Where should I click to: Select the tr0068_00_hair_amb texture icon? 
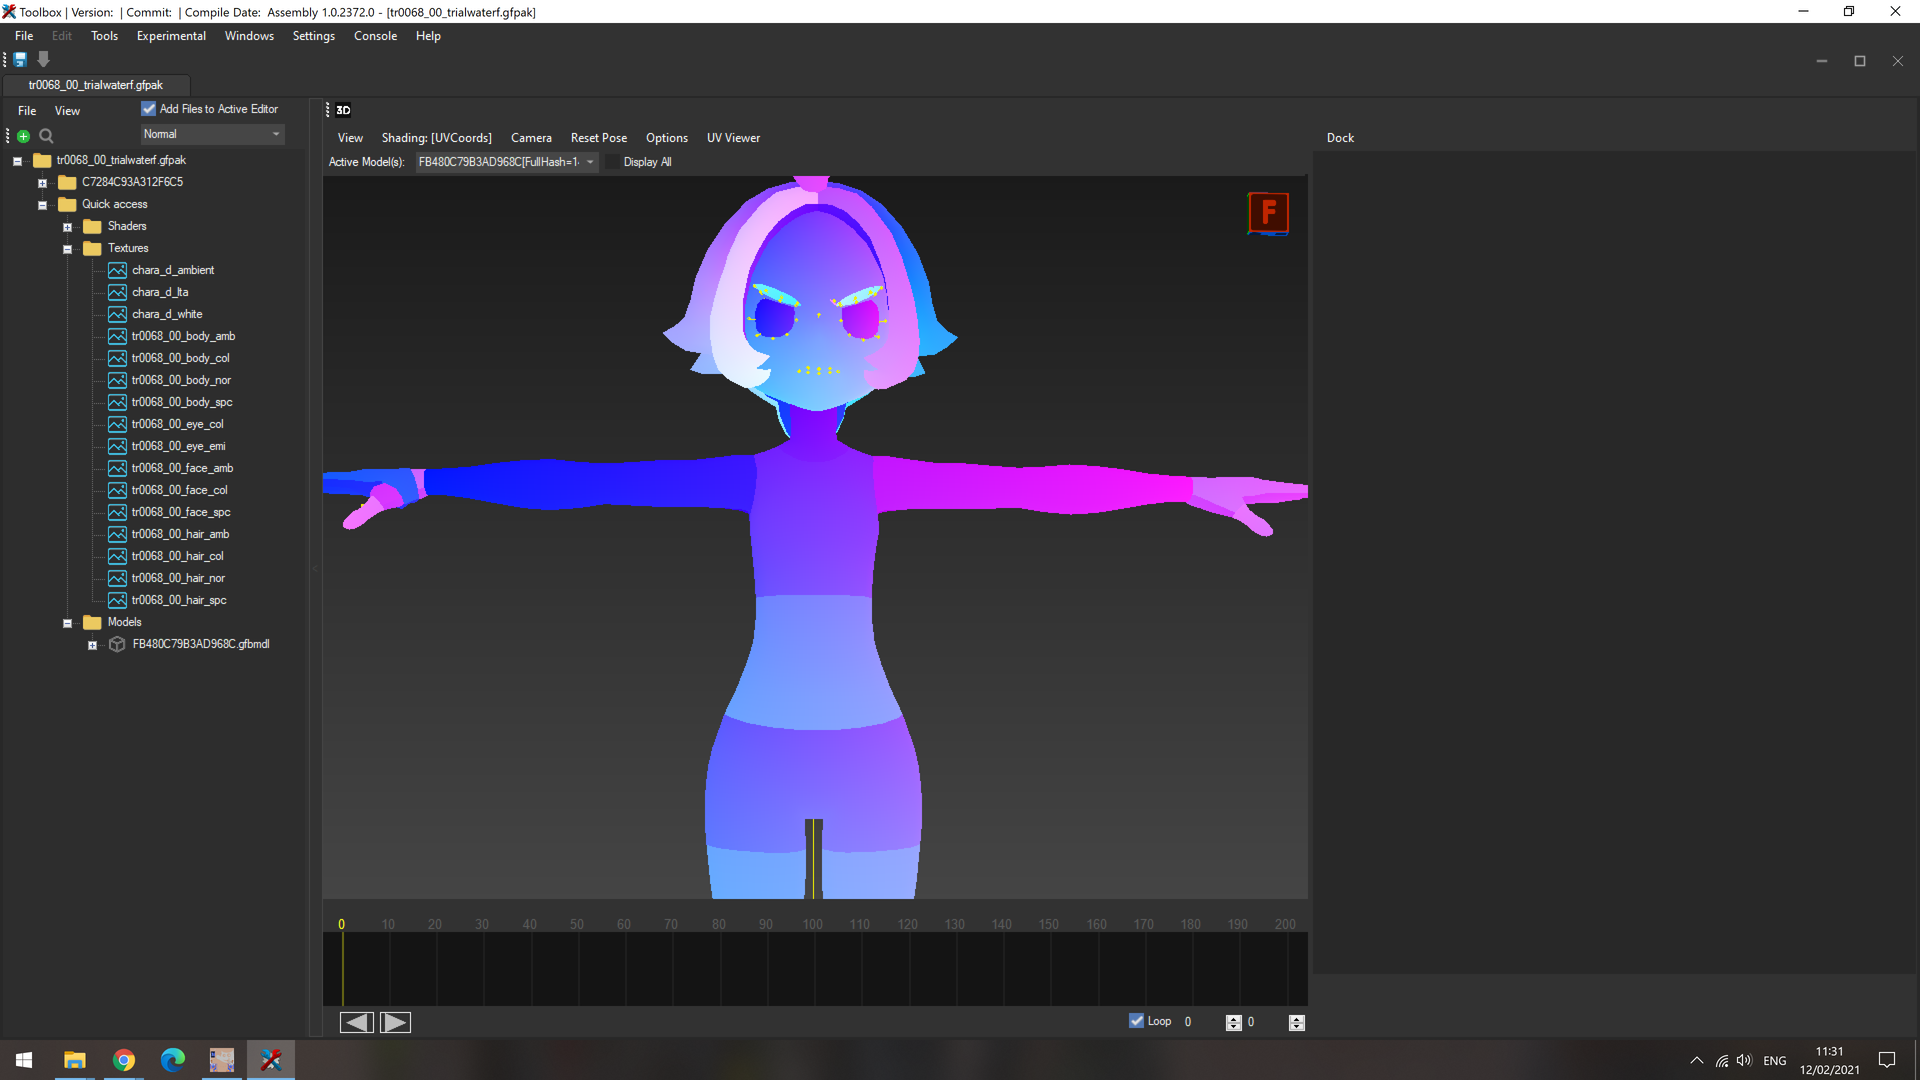(x=117, y=534)
